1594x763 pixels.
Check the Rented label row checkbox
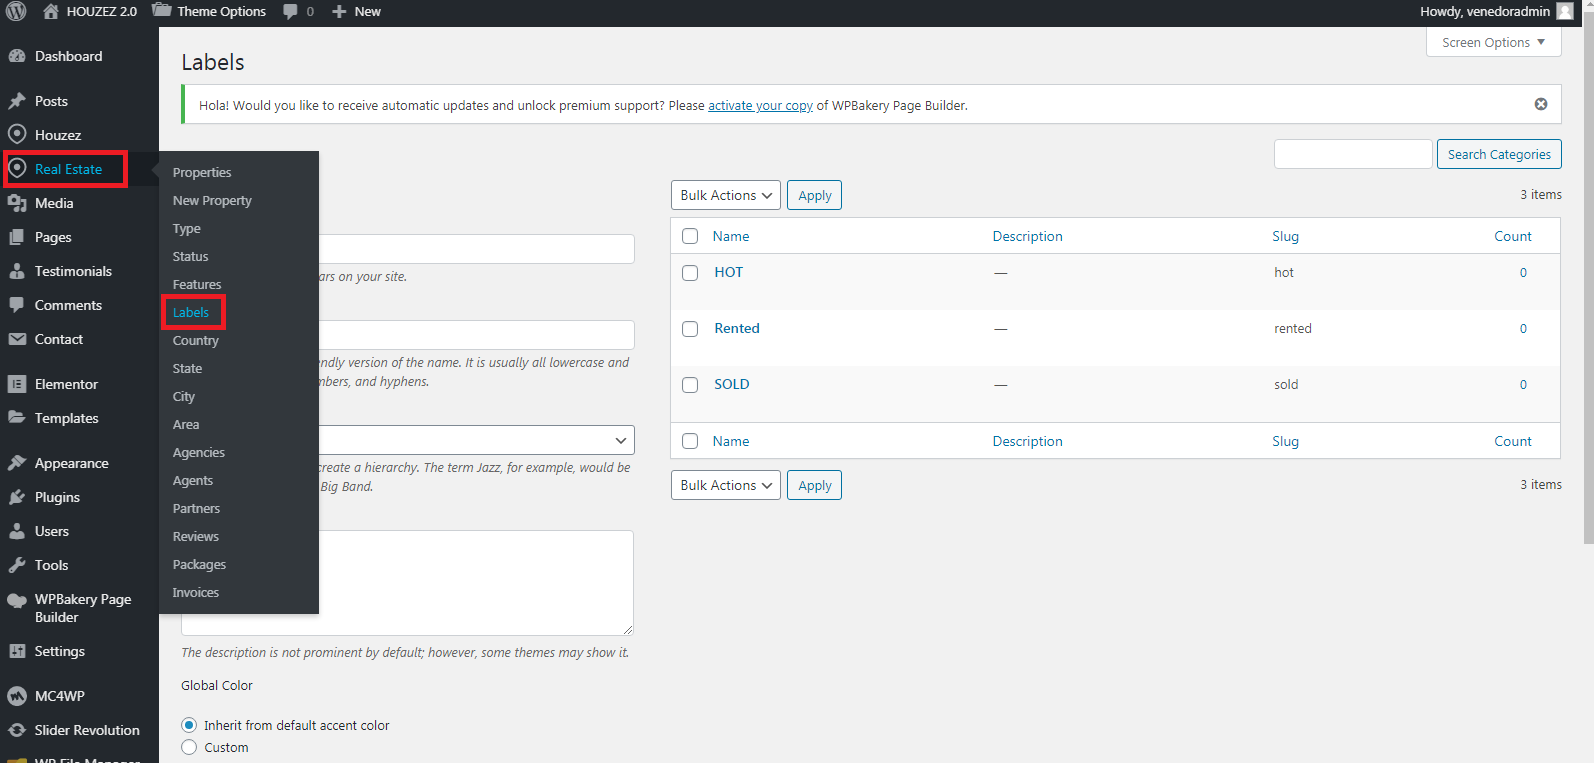690,329
